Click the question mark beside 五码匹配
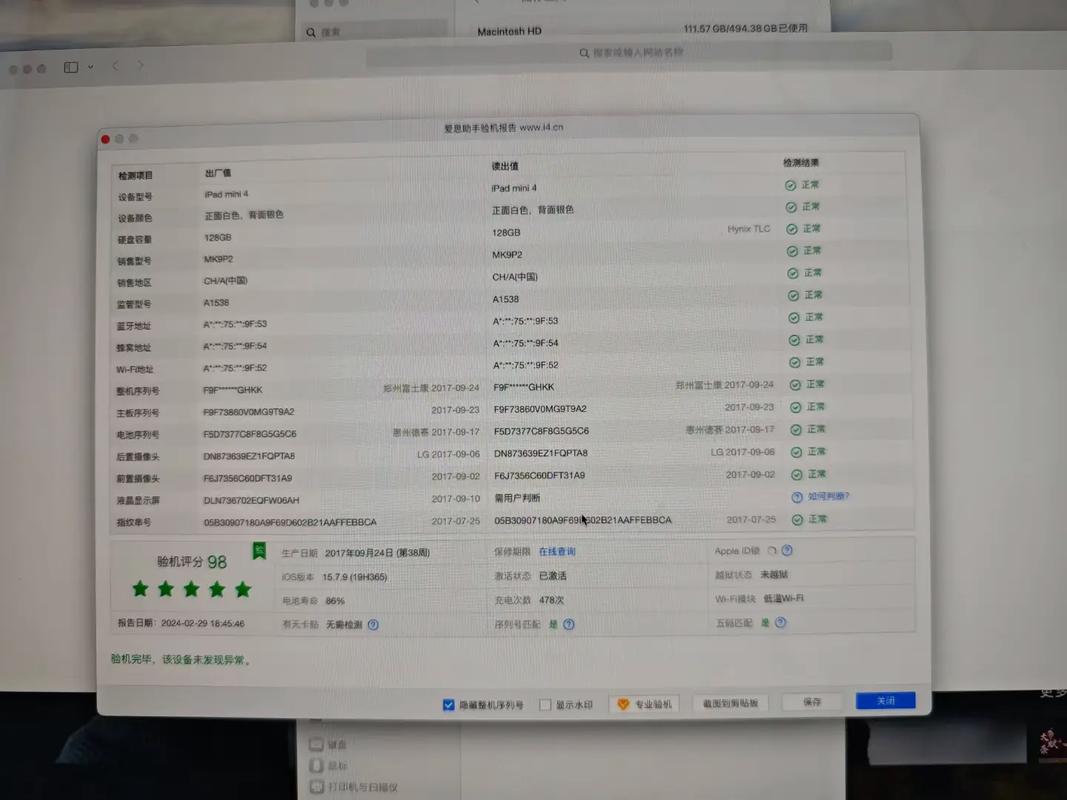1067x800 pixels. pos(778,623)
